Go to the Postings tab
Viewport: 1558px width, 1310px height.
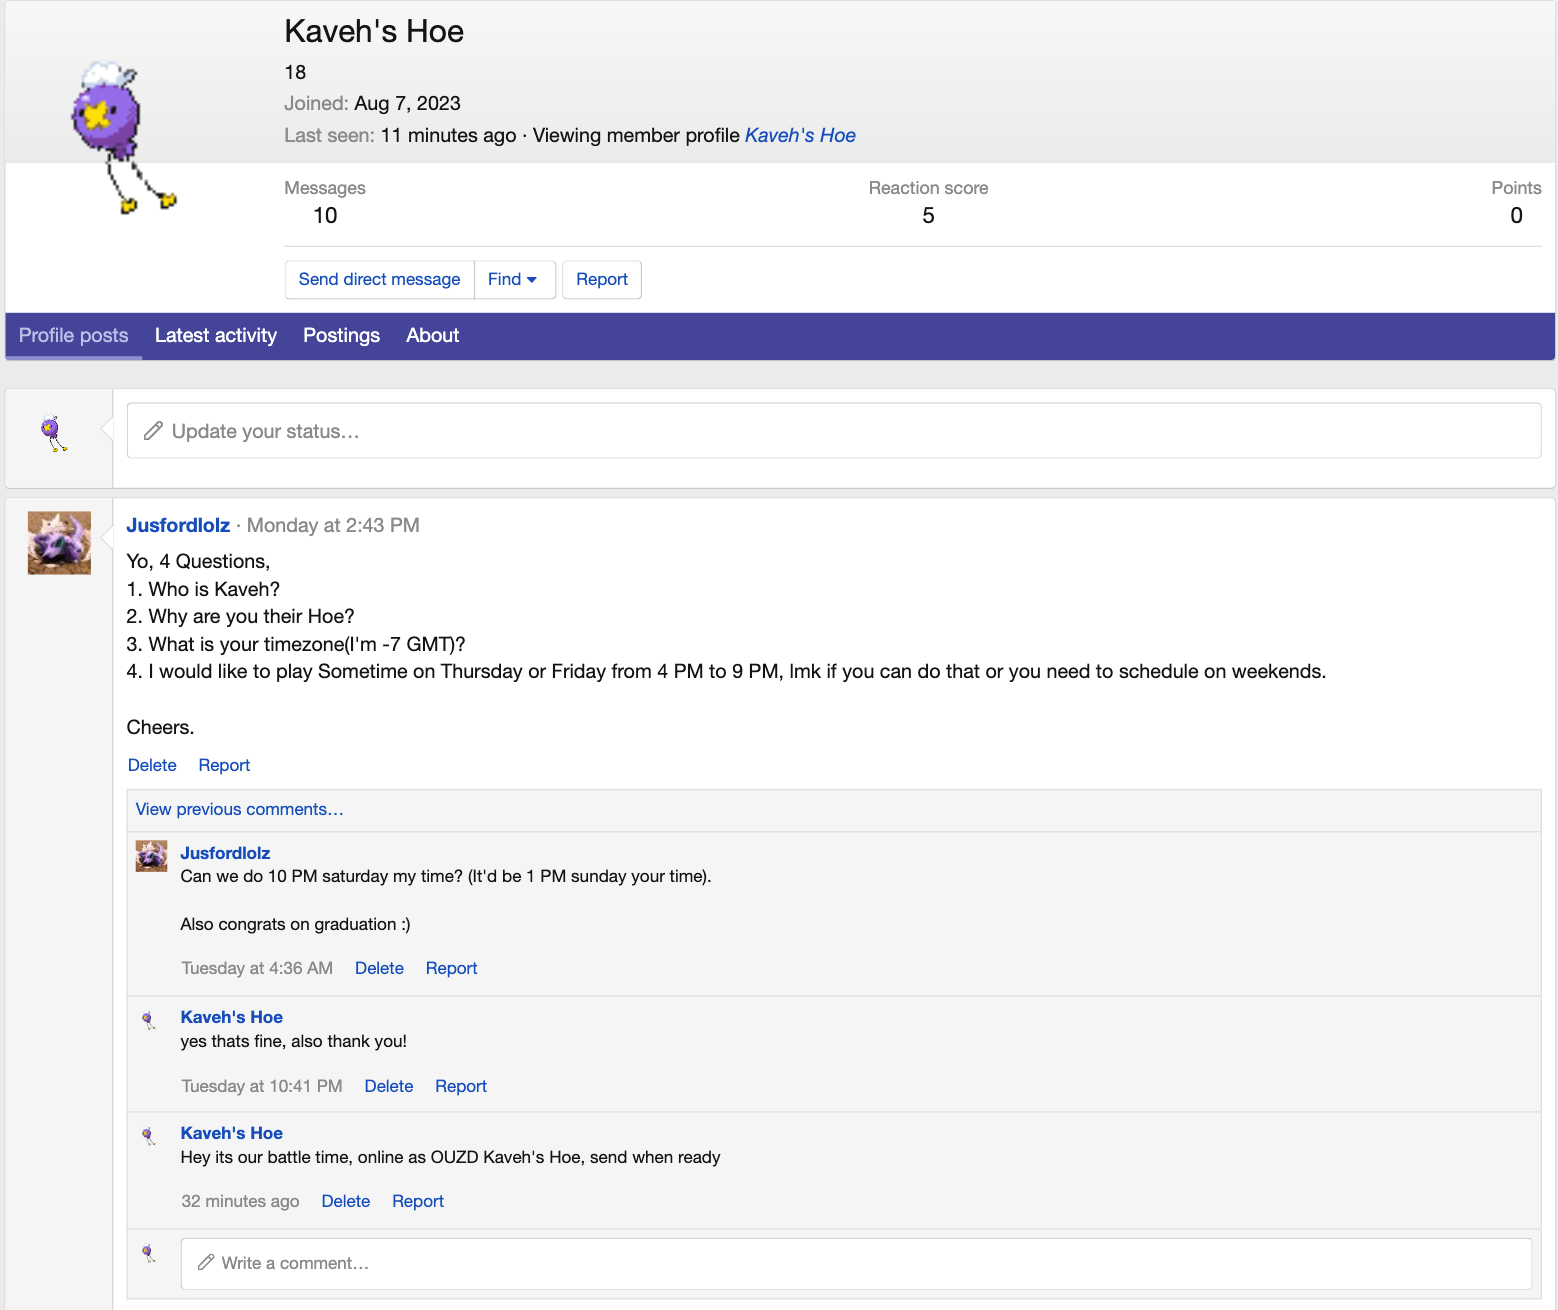(342, 336)
